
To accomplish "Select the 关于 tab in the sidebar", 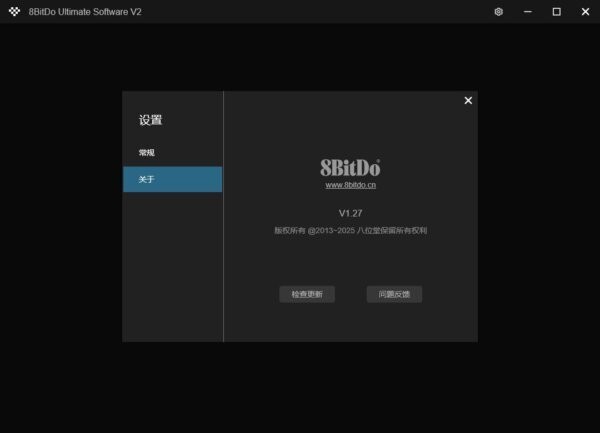I will click(x=173, y=179).
